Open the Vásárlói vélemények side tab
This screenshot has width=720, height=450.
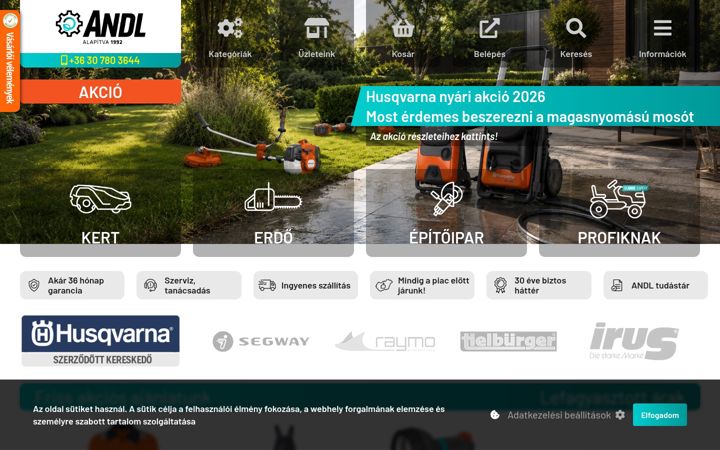(10, 61)
